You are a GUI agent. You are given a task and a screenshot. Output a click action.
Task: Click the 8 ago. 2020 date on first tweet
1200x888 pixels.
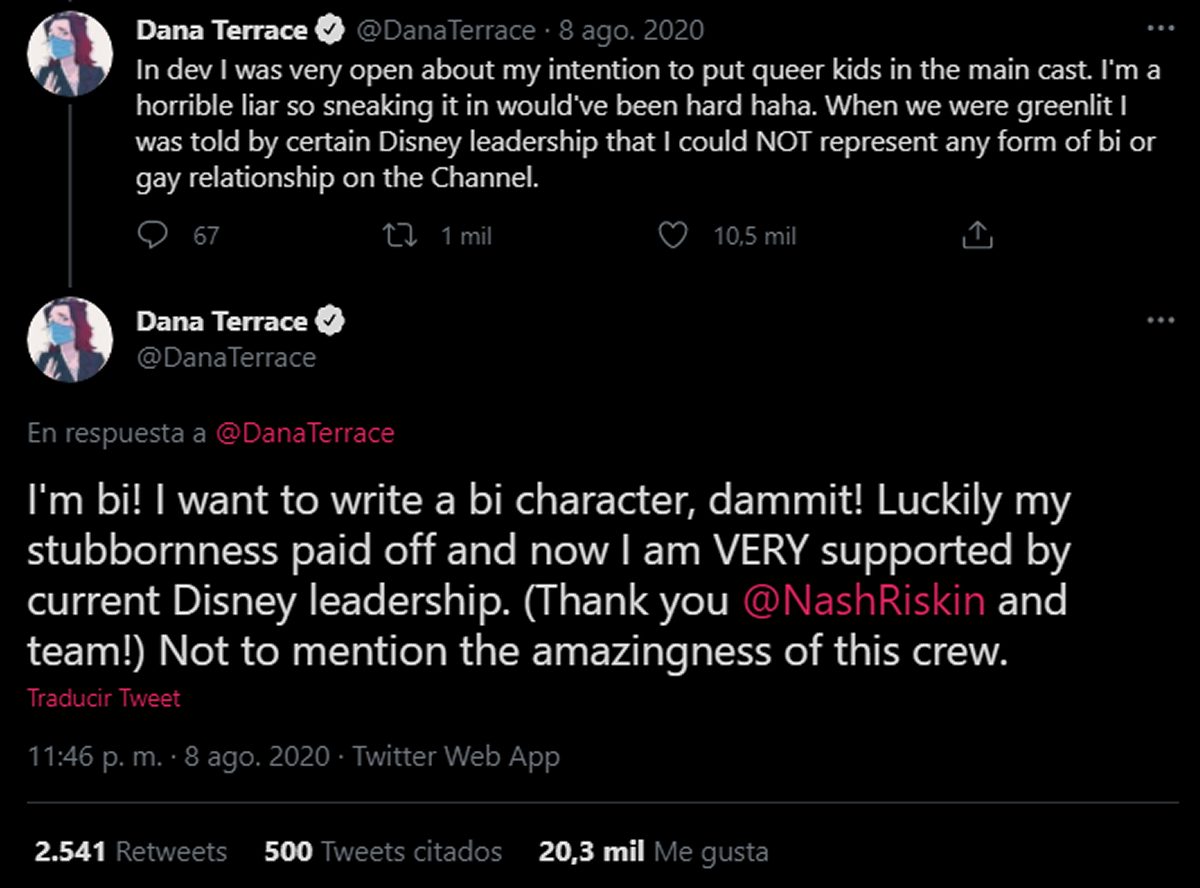(x=631, y=31)
